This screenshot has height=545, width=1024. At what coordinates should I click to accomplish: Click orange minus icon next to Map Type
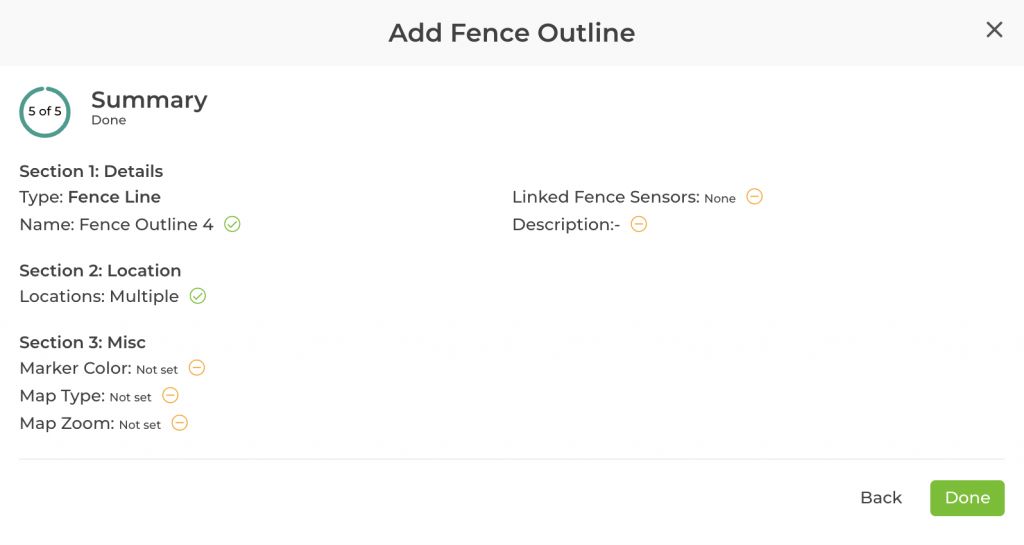pyautogui.click(x=171, y=396)
